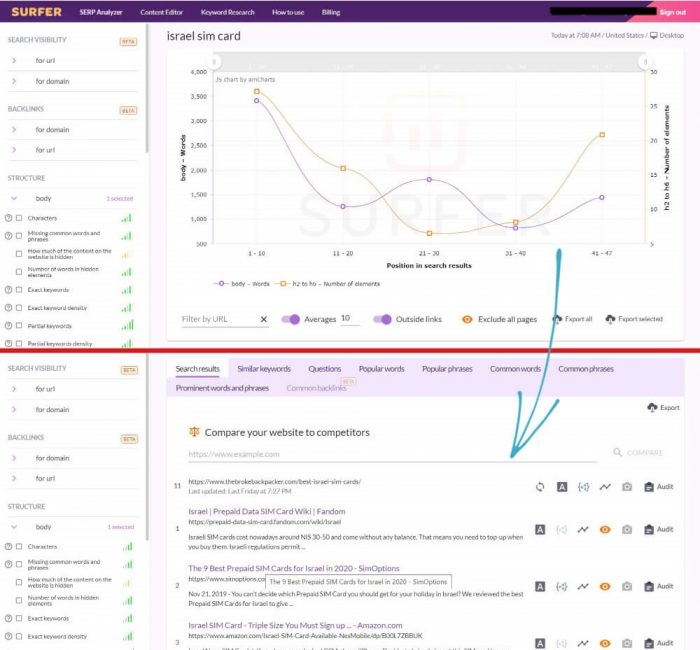Toggle the eye icon in the SimOptions result row
The width and height of the screenshot is (700, 650).
click(605, 586)
